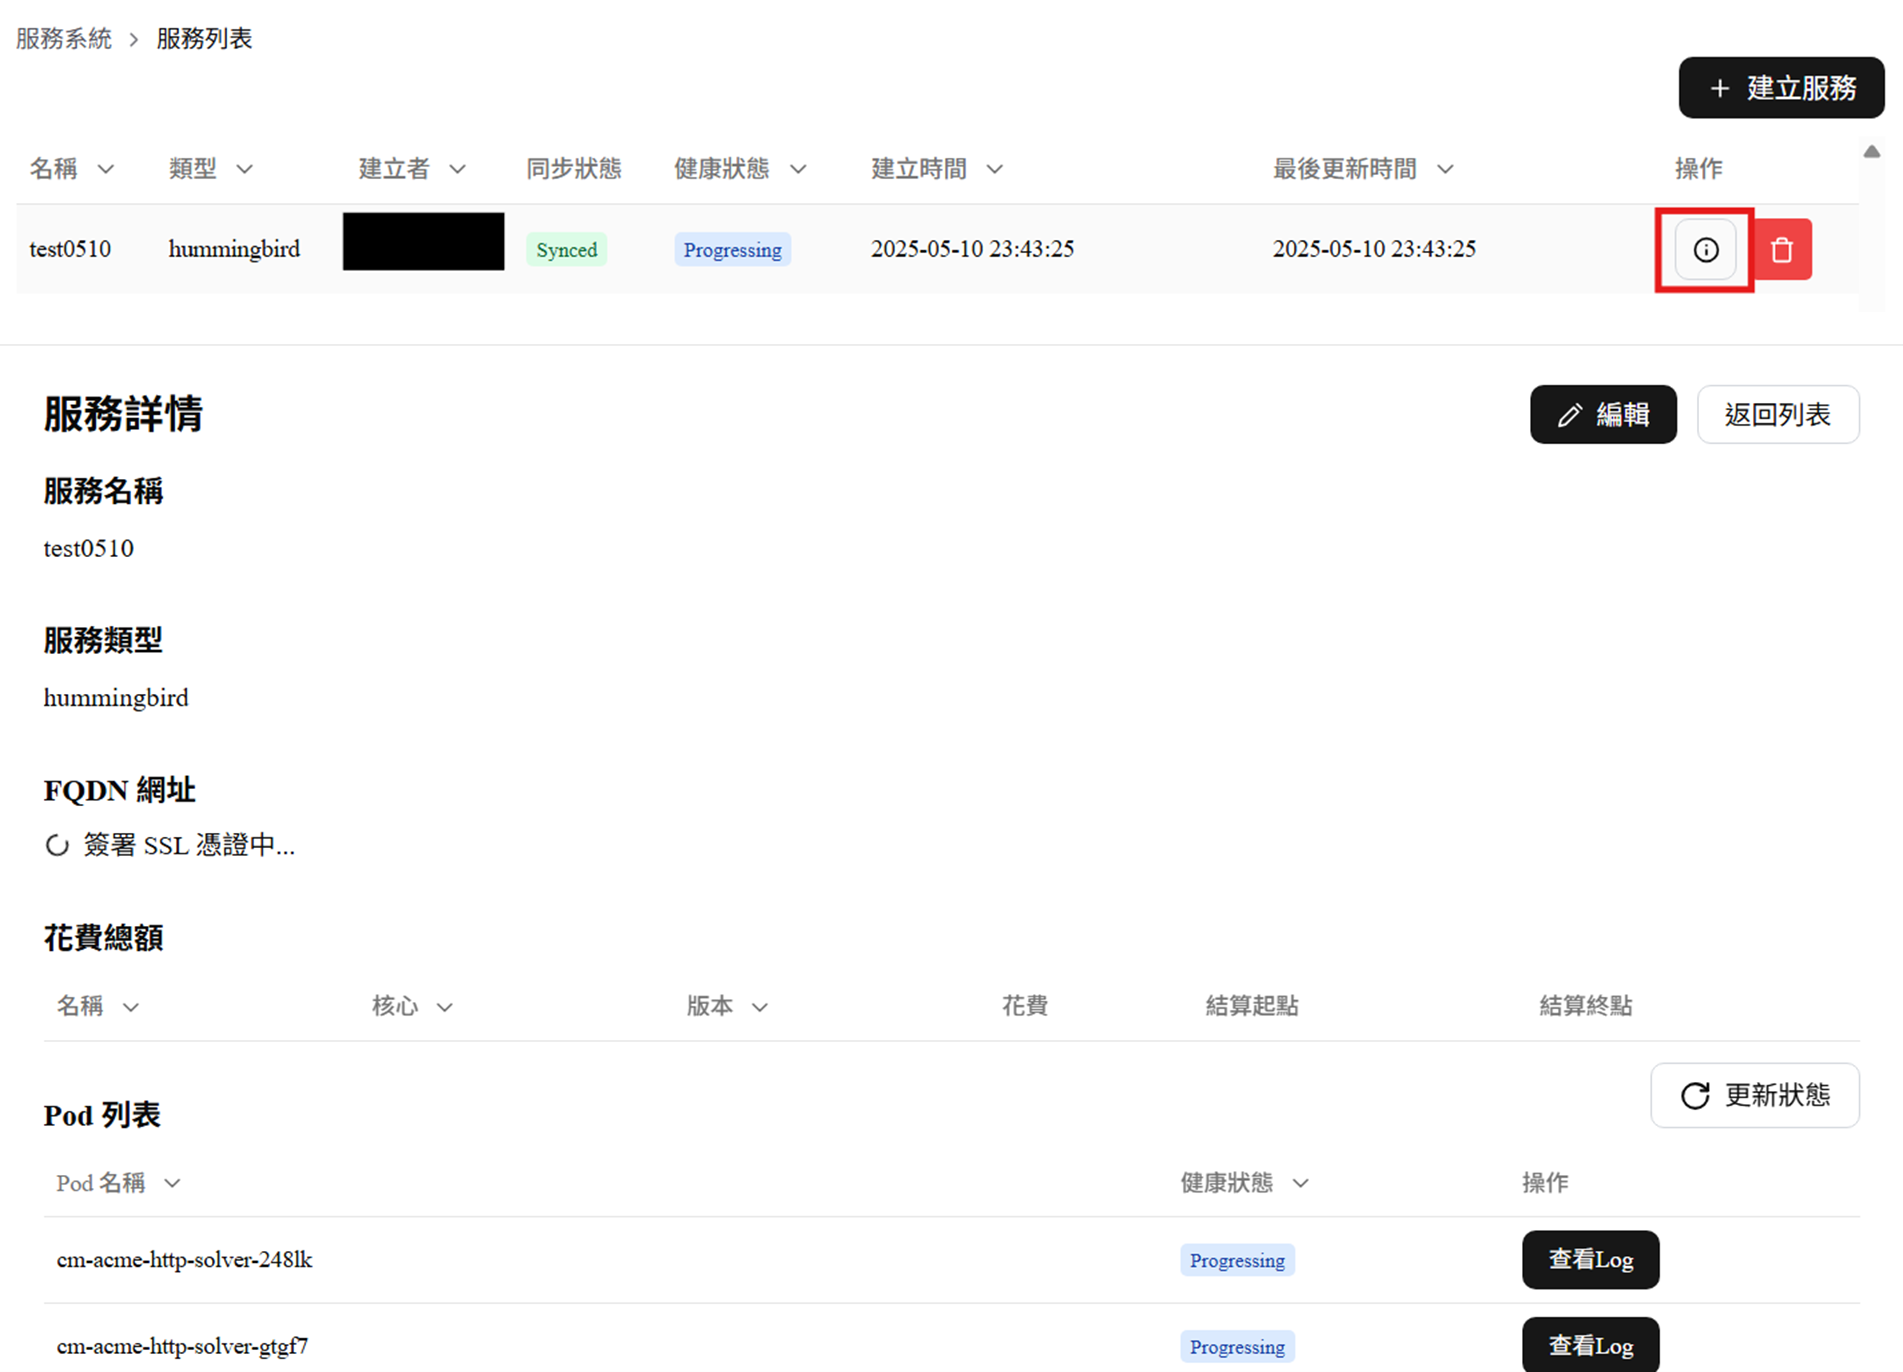Expand the service list 健康狀態 dropdown

point(798,170)
